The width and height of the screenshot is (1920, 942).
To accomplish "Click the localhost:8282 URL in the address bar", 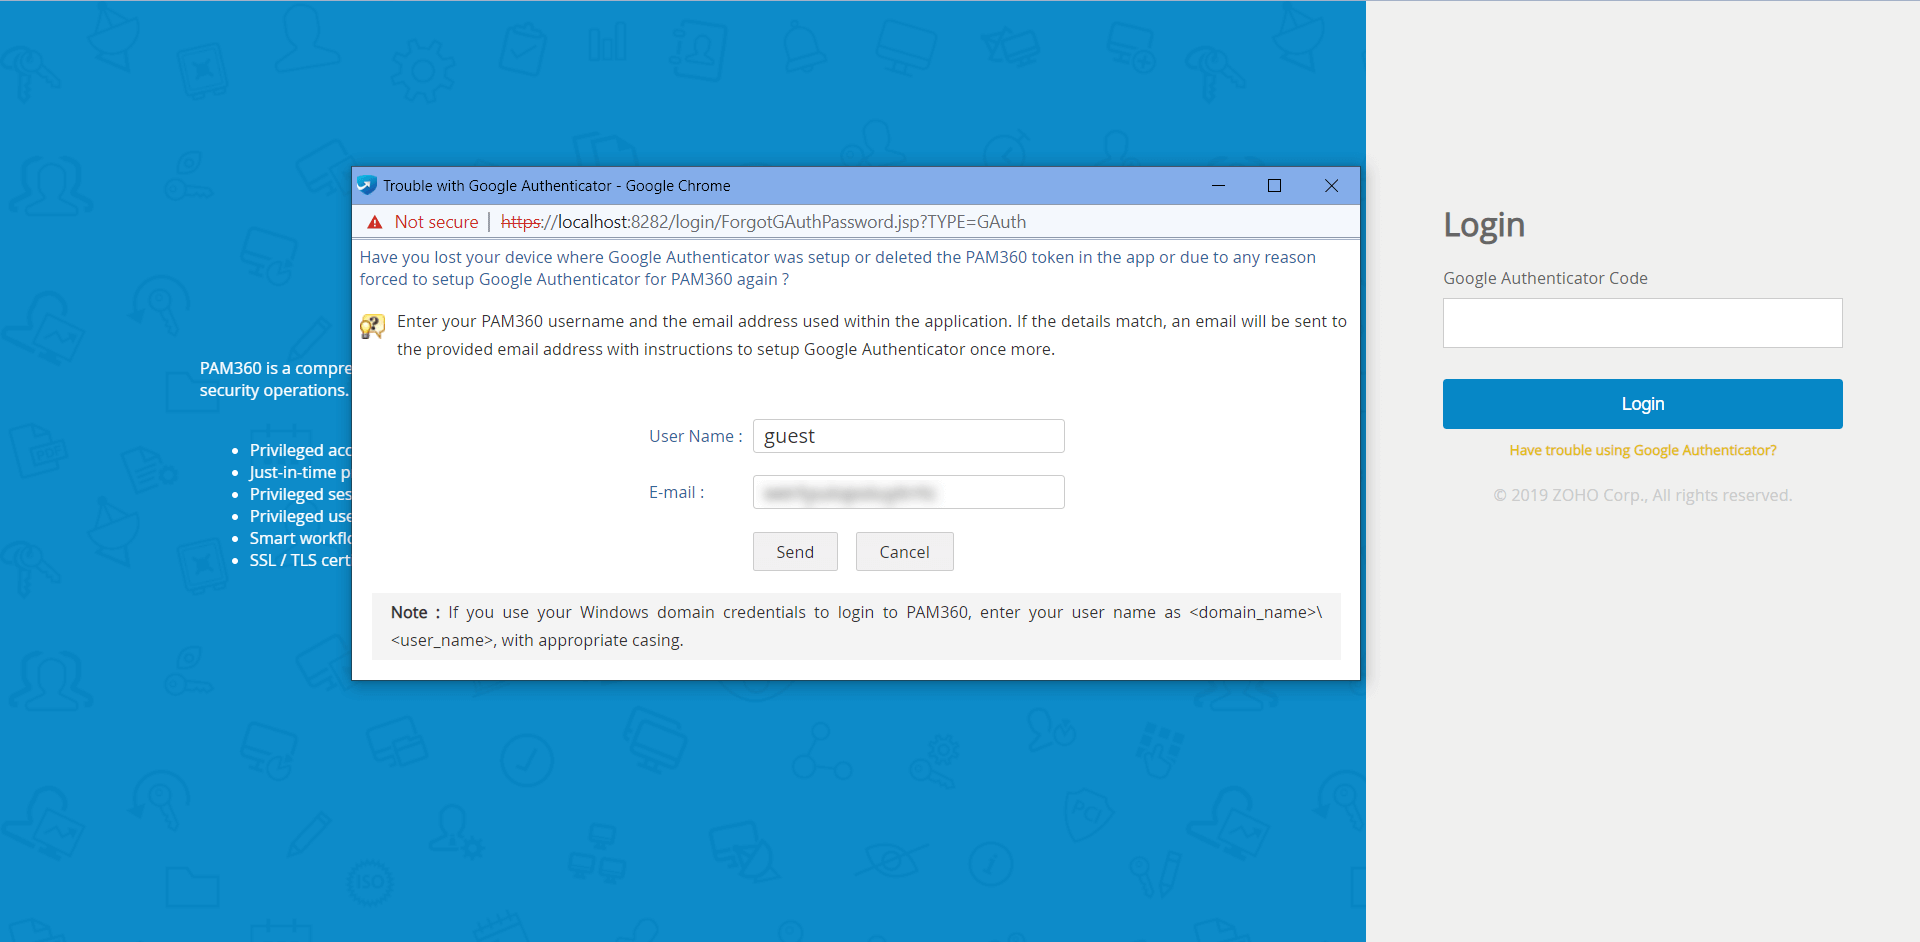I will 763,222.
